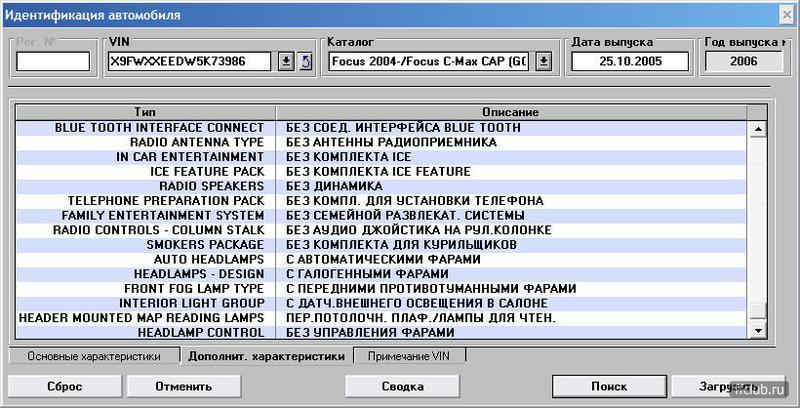Click the list scrollbar thumb
The width and height of the screenshot is (800, 408).
click(758, 310)
